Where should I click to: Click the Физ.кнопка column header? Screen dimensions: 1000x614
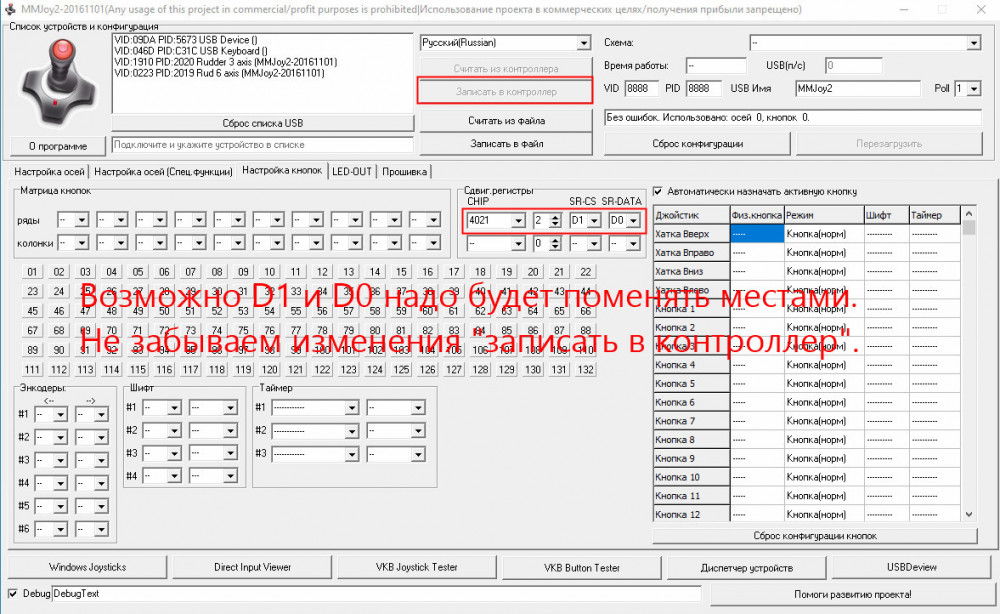[x=756, y=216]
